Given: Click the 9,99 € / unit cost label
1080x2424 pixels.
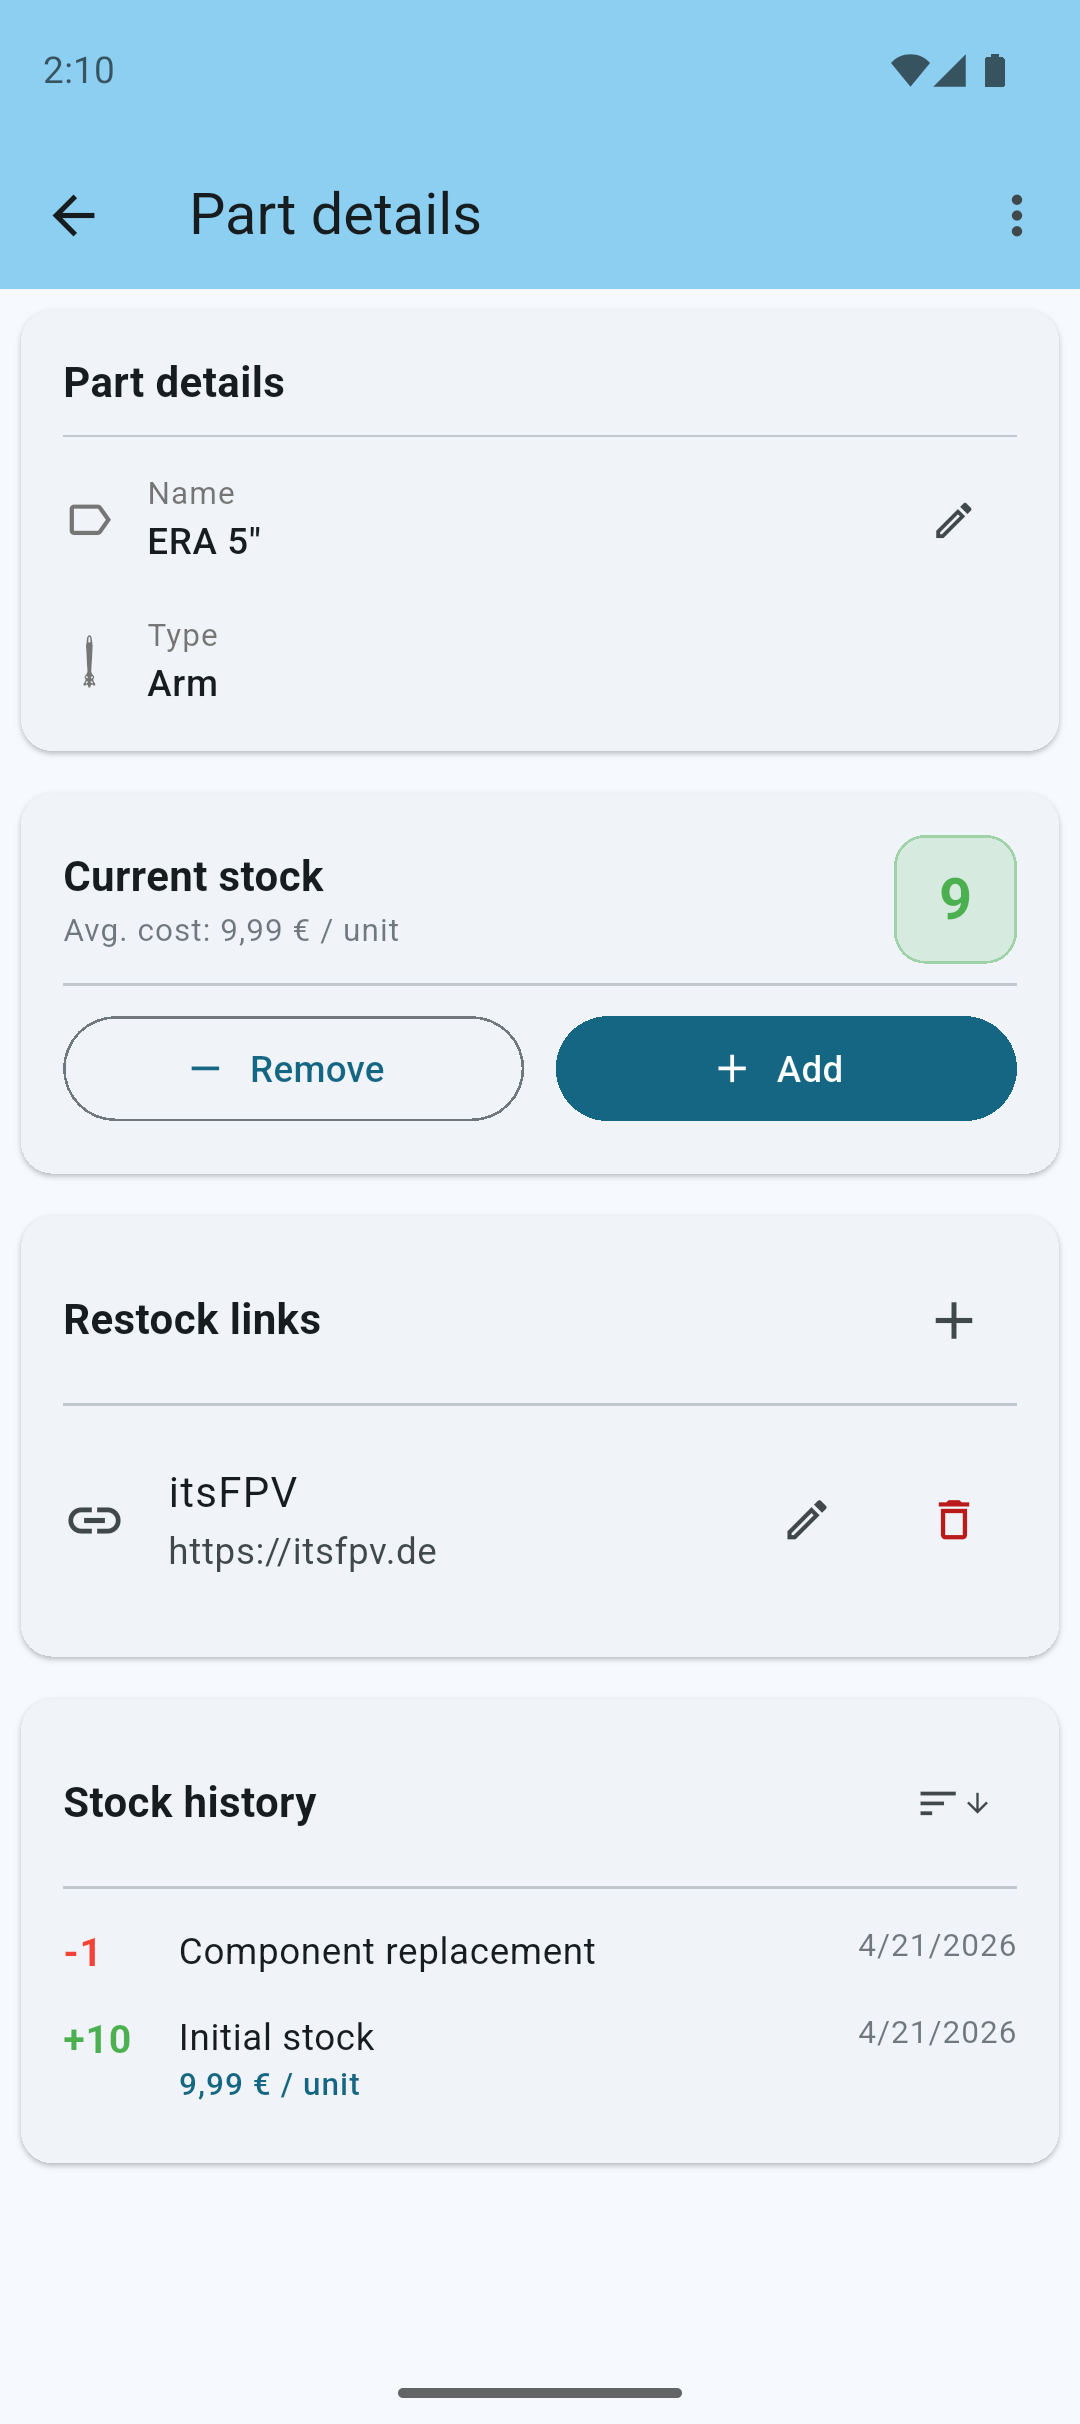Looking at the screenshot, I should click(270, 2083).
